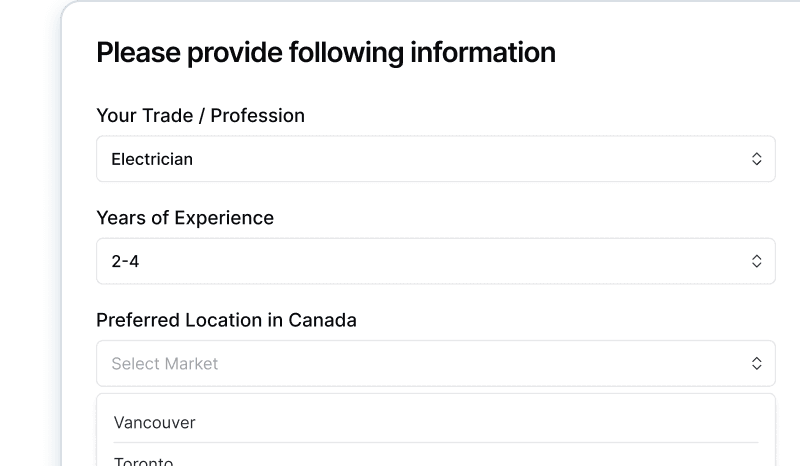Choose Toronto in the market list

click(144, 461)
